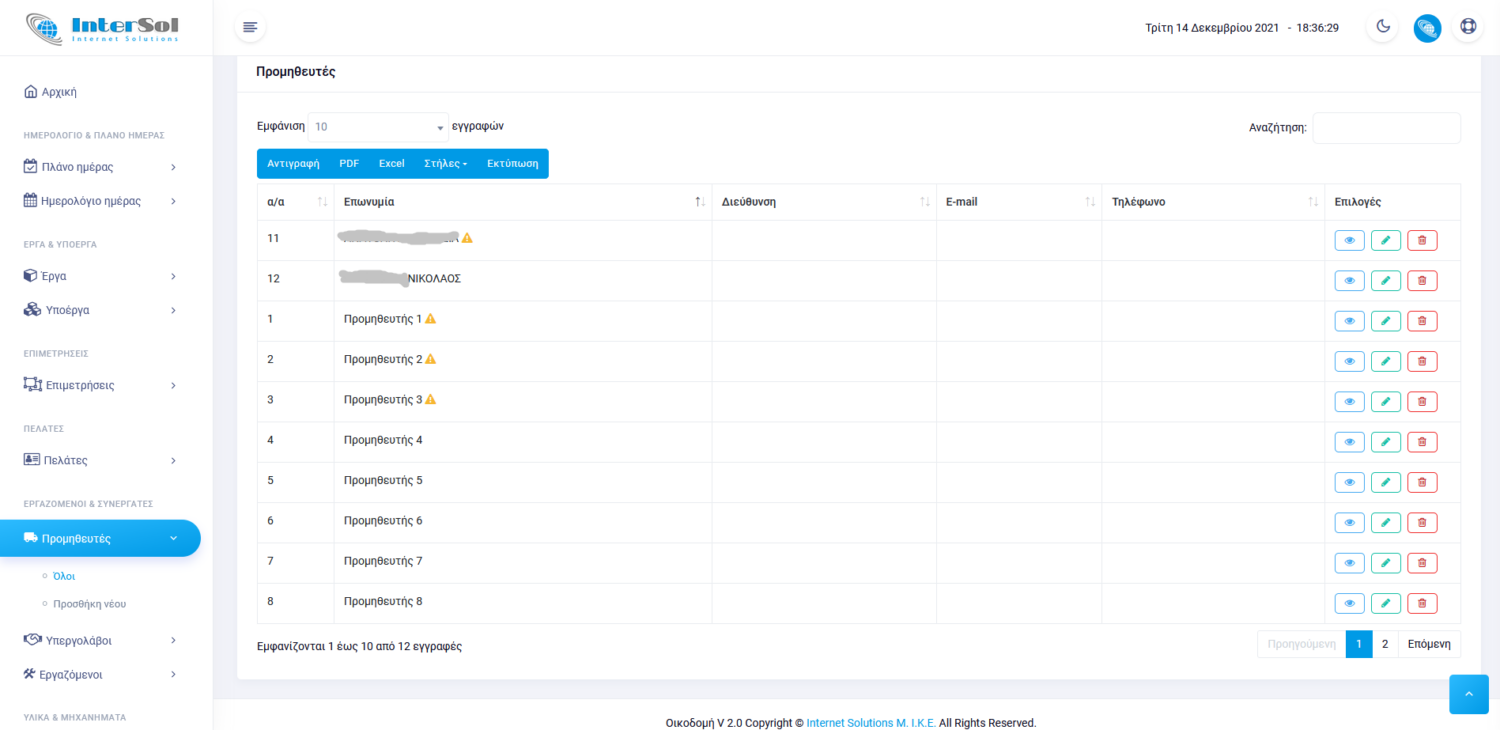This screenshot has height=730, width=1500.
Task: Toggle dark mode with moon icon
Action: point(1383,27)
